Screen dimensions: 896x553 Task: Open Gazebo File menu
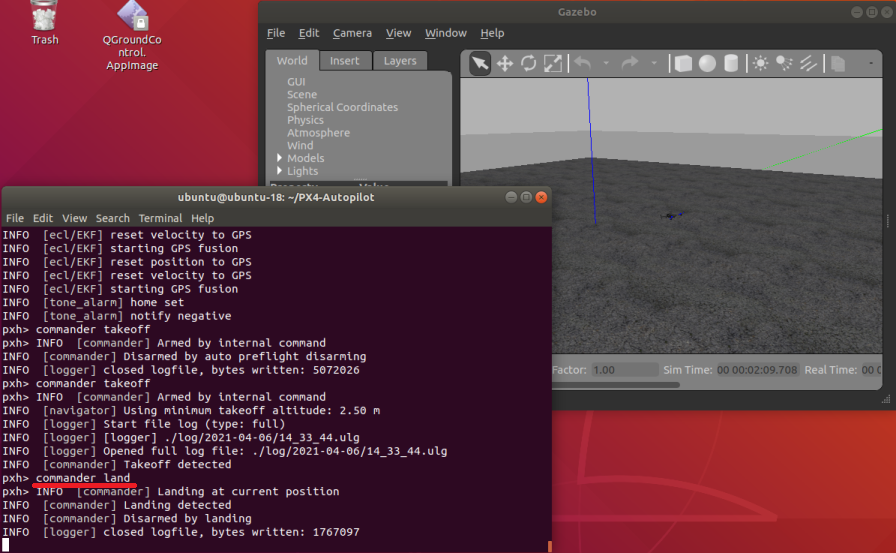pos(276,33)
